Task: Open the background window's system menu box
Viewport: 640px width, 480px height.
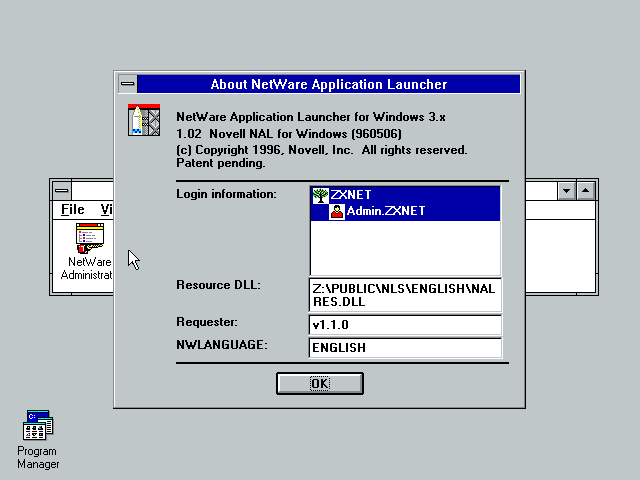Action: (x=62, y=191)
